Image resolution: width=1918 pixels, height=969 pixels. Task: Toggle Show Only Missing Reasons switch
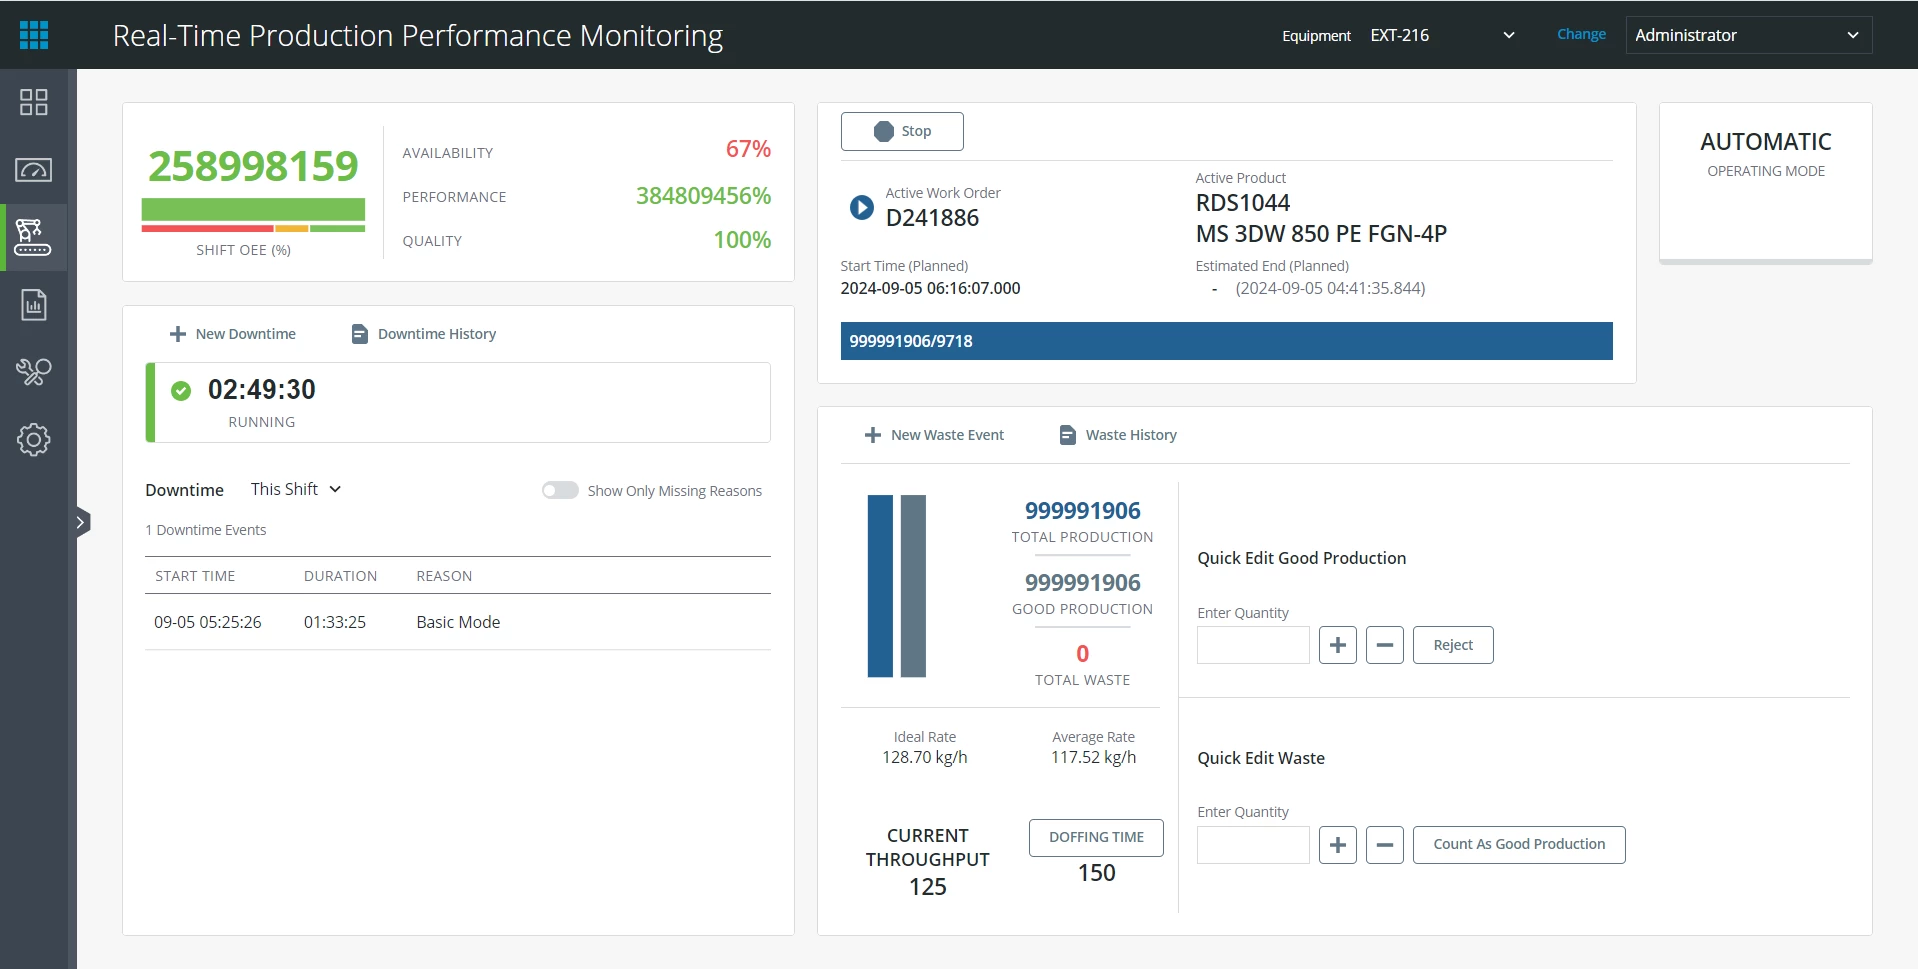(560, 490)
